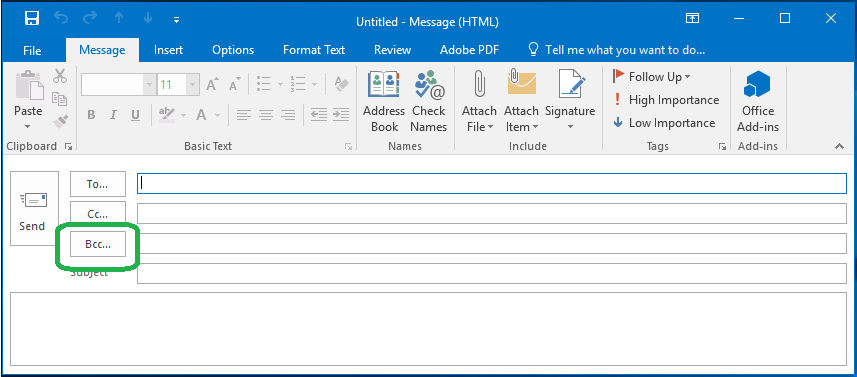Click Next Item down arrow
This screenshot has width=857, height=377.
click(x=148, y=19)
